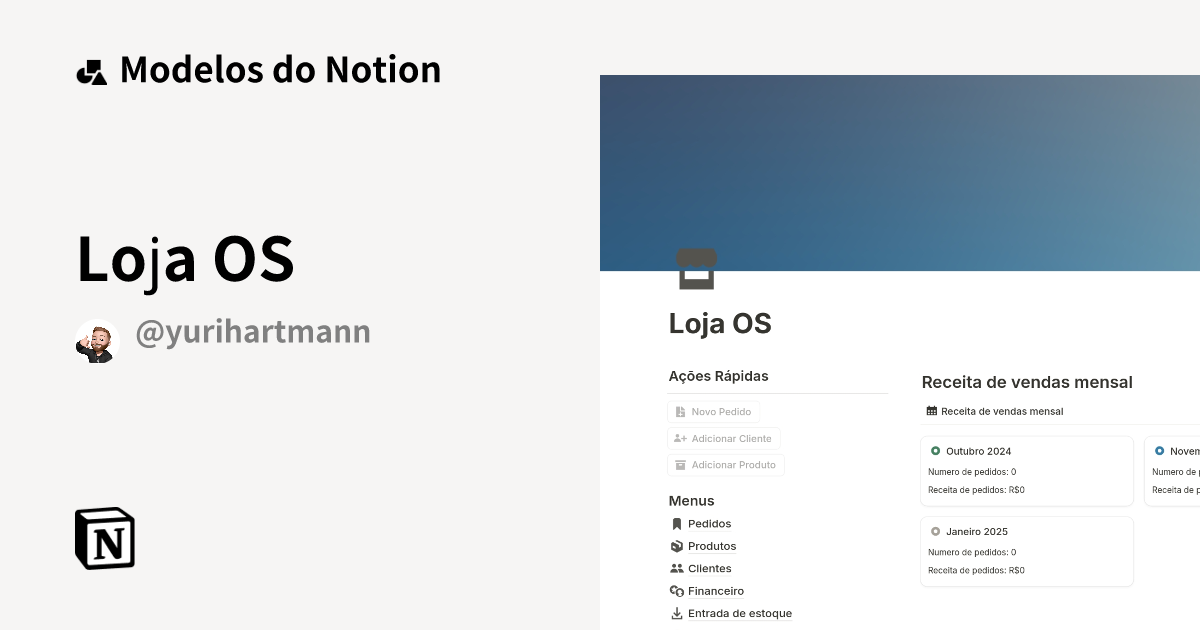Screen dimensions: 1200x630
Task: Select the blue status dot on Novembro
Action: point(1160,451)
